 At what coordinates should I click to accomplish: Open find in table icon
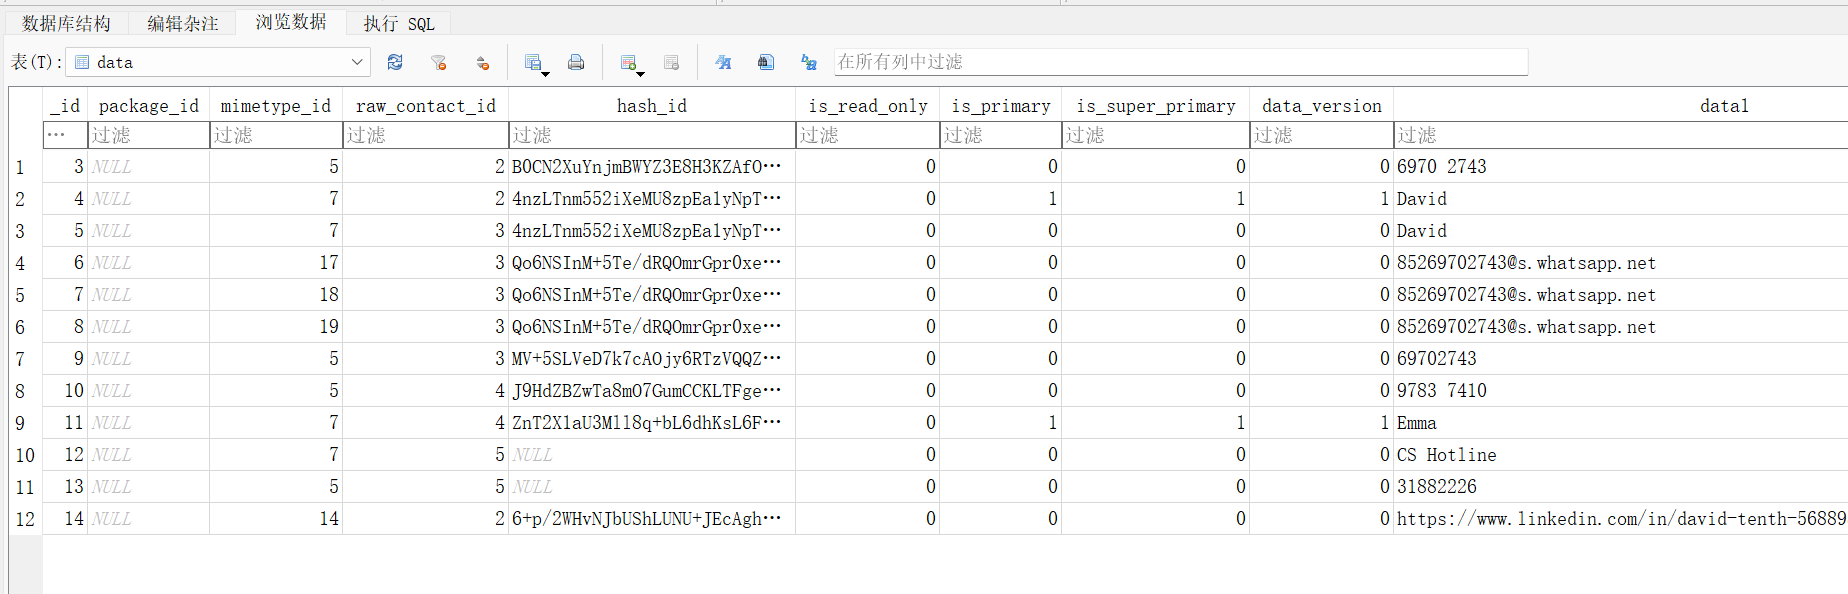(766, 62)
